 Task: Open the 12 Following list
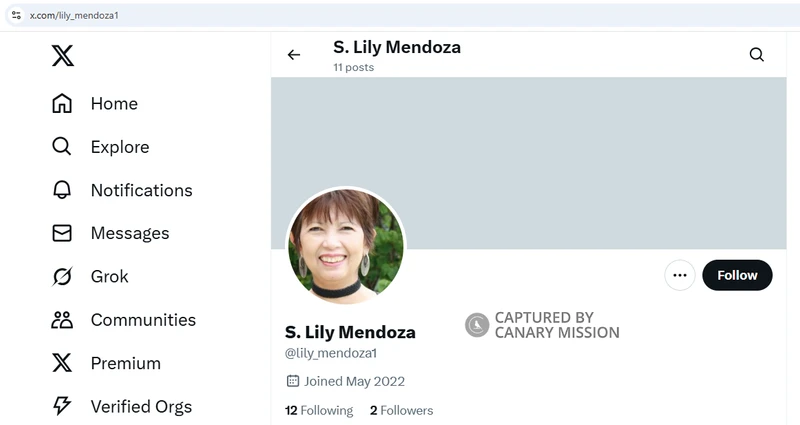coord(319,410)
